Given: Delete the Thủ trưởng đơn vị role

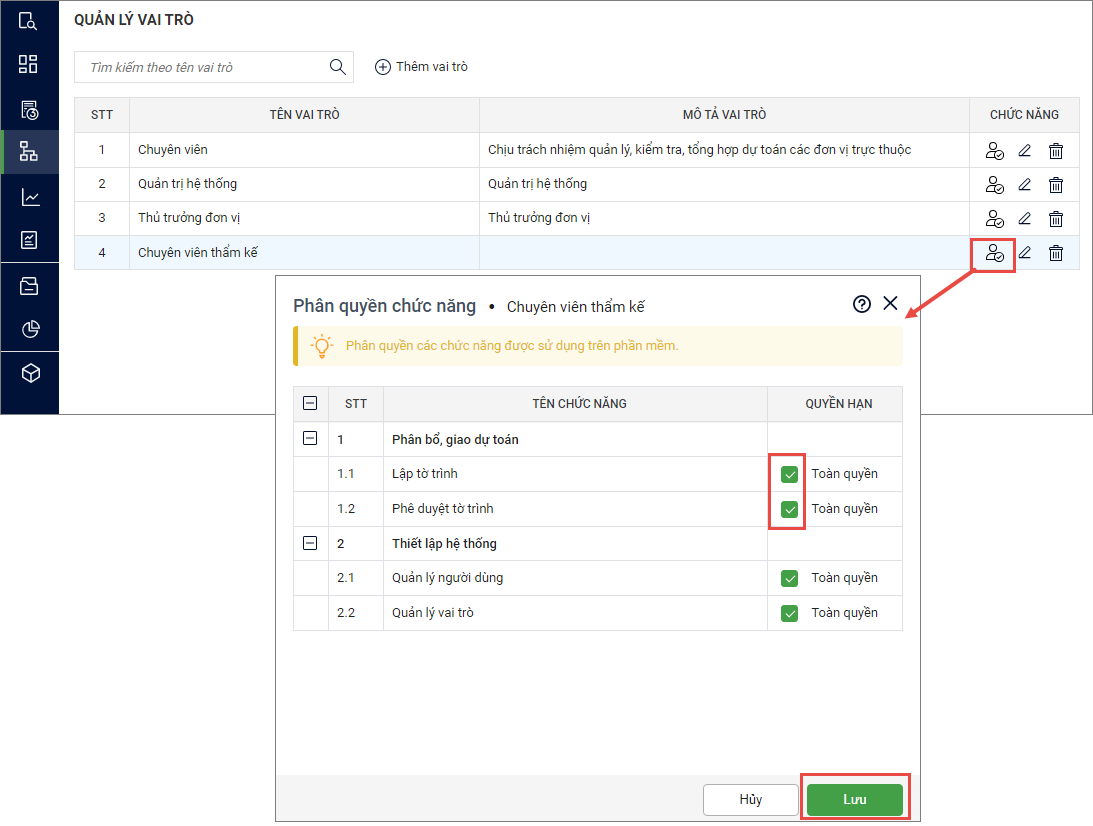Looking at the screenshot, I should [1055, 219].
